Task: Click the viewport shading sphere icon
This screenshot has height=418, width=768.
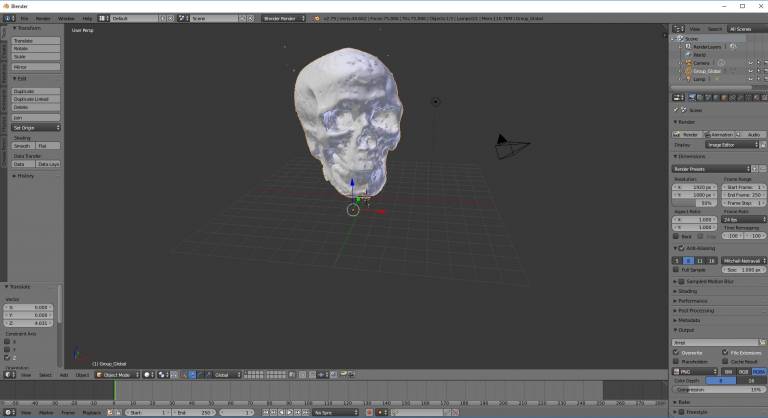Action: coord(147,375)
